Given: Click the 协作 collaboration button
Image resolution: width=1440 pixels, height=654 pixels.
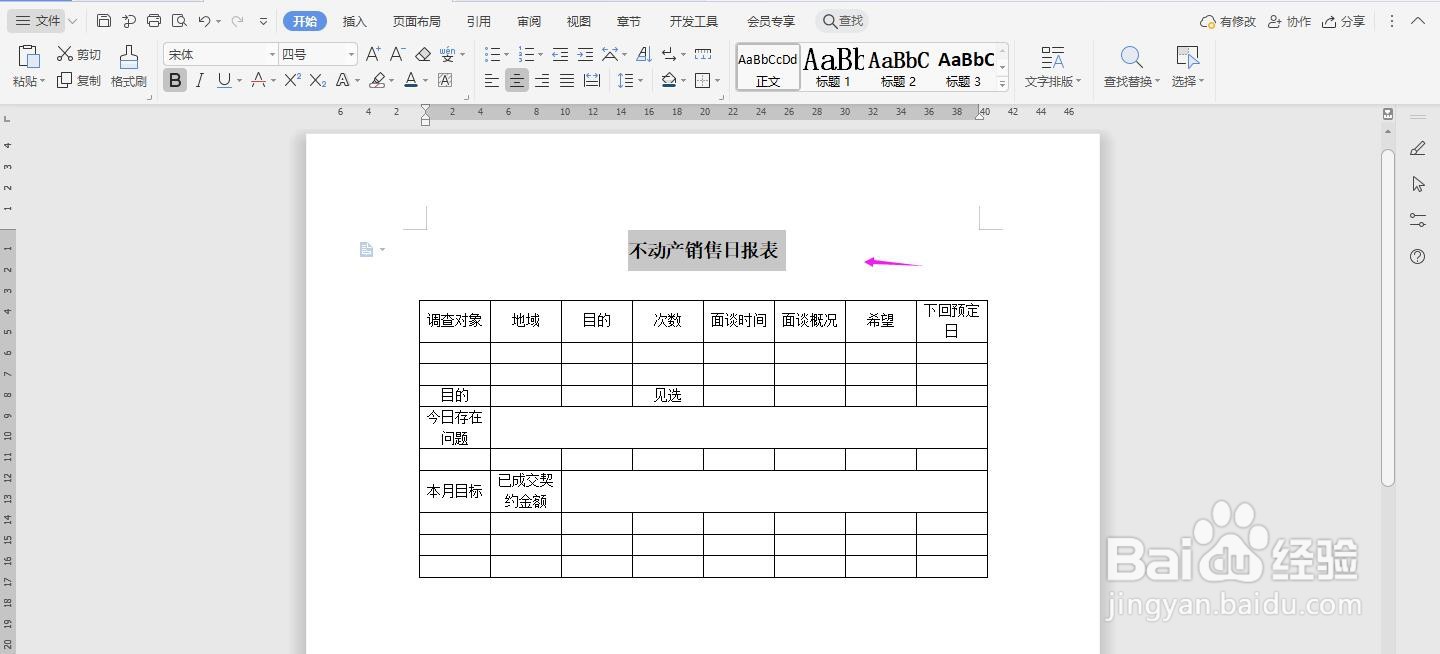Looking at the screenshot, I should coord(1289,20).
